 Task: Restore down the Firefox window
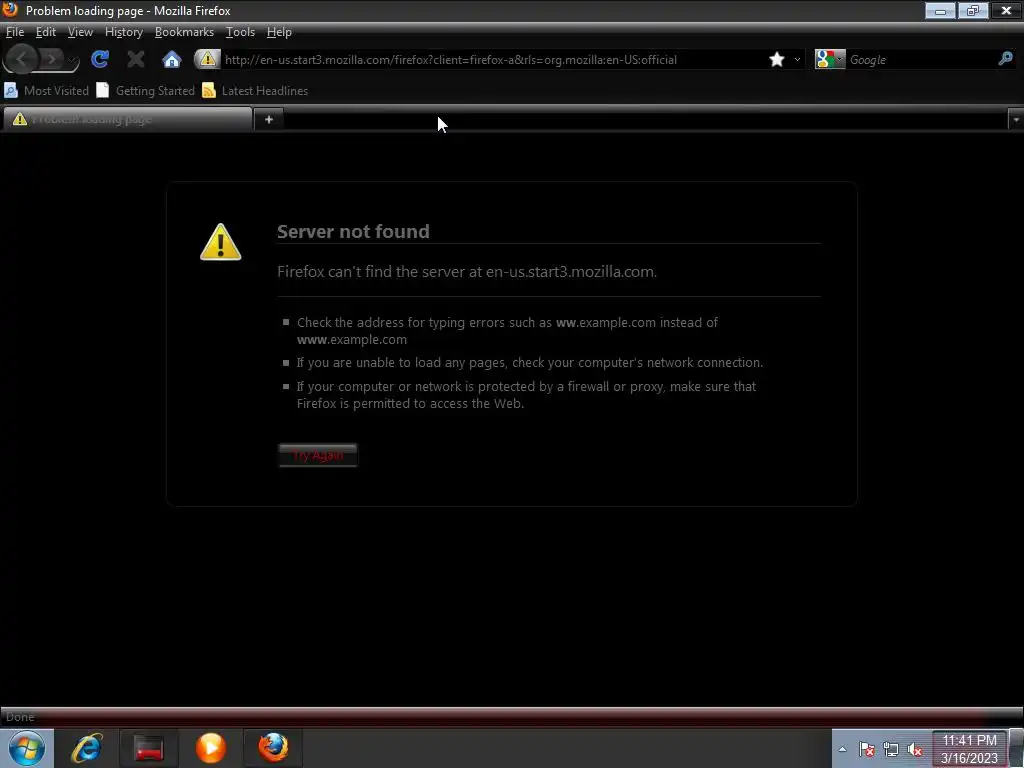(972, 10)
